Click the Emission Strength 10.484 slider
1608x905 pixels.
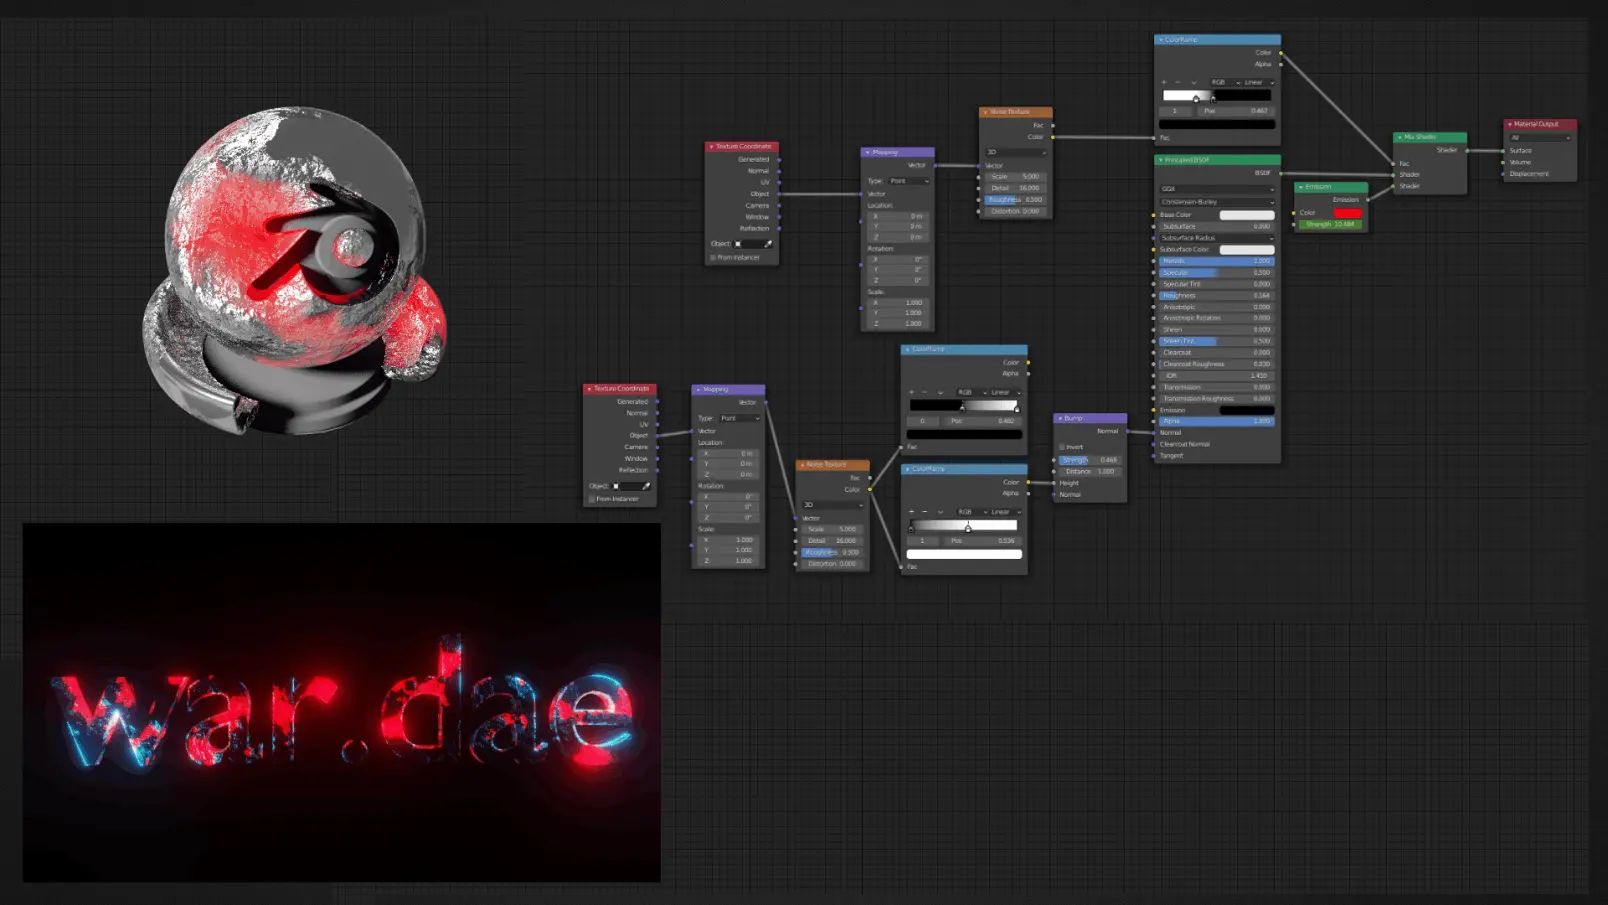point(1331,224)
